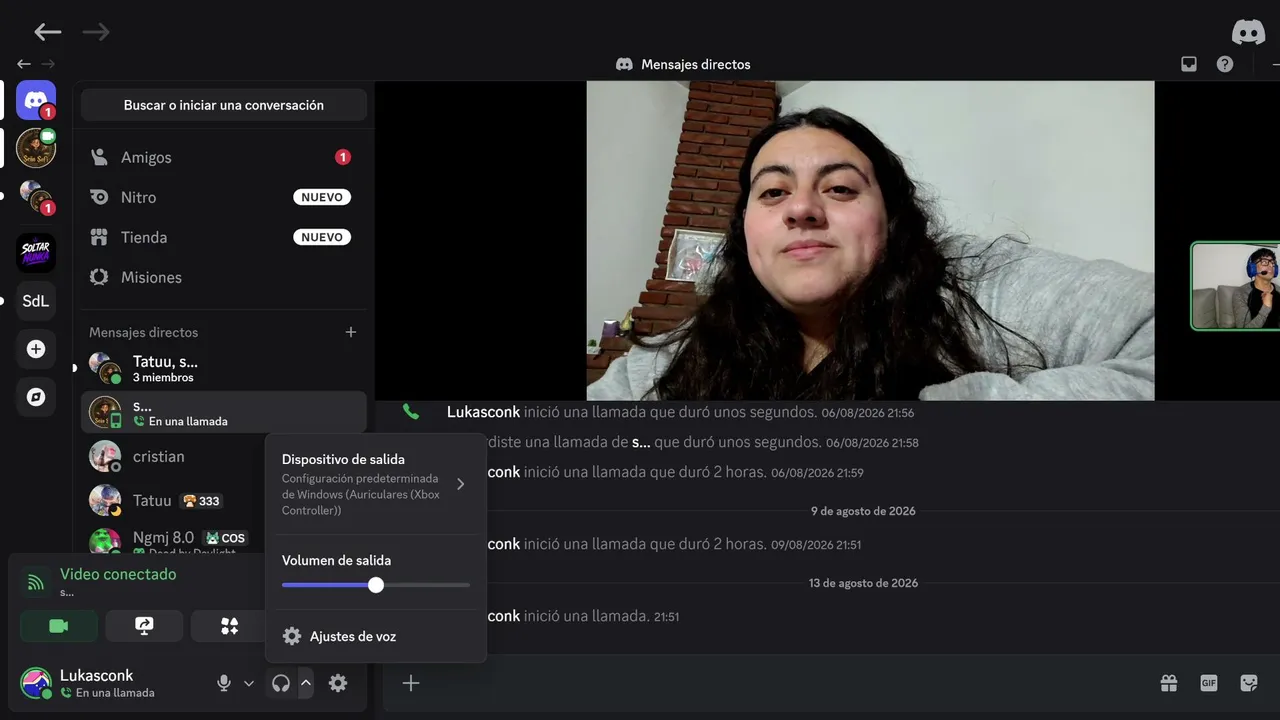
Task: Open Discord direct messages home icon
Action: 36,100
